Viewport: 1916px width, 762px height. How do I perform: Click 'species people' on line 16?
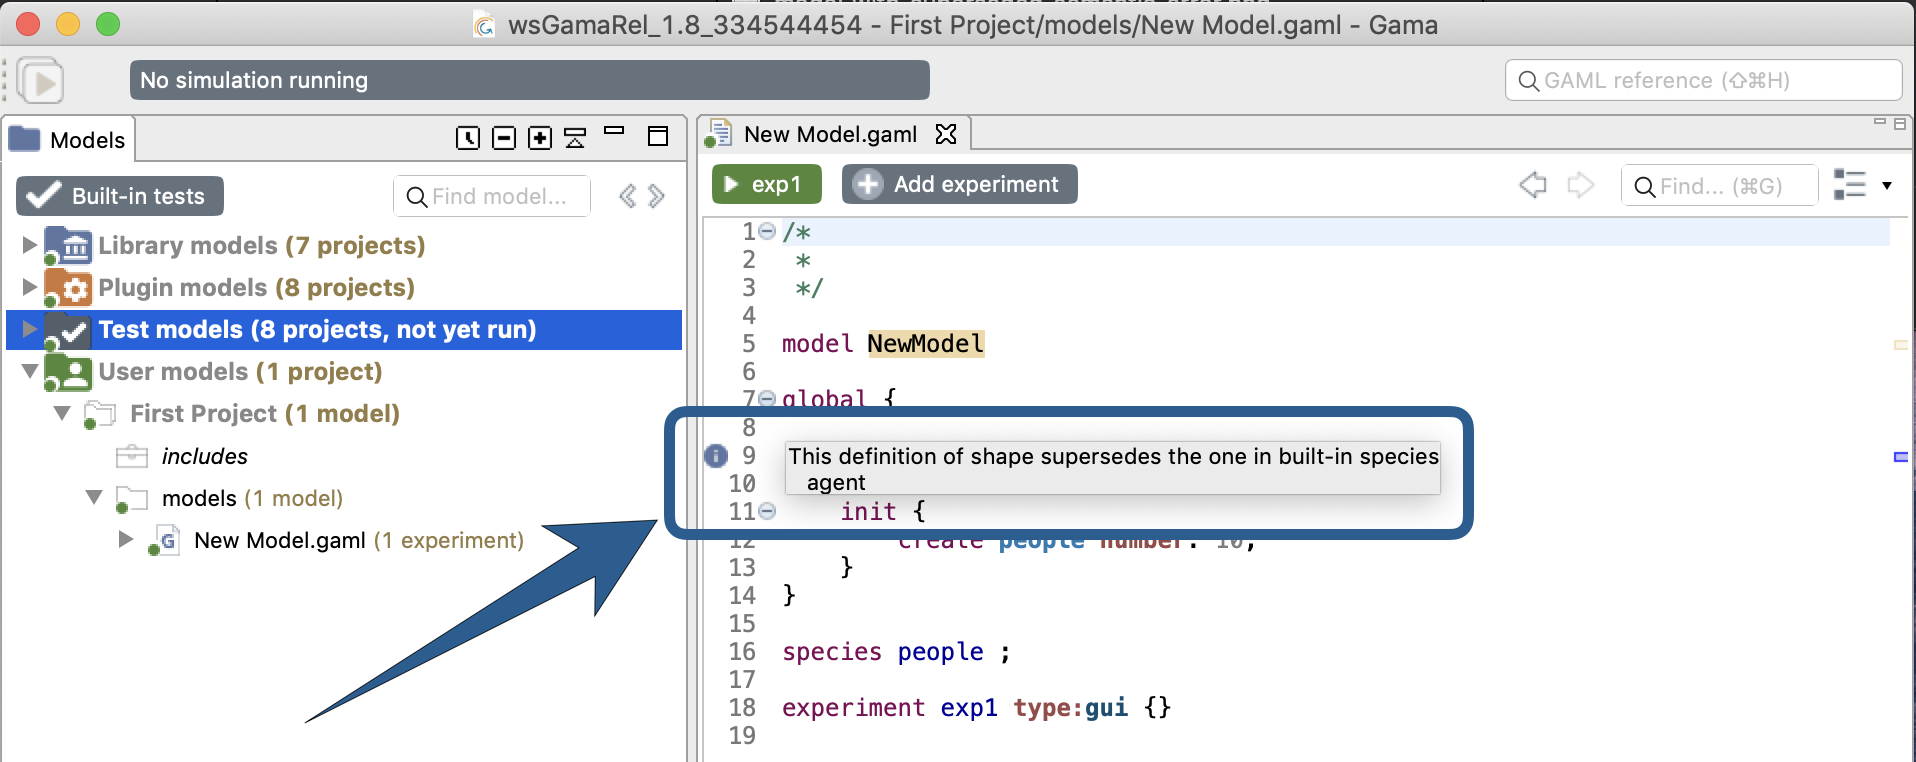[883, 652]
